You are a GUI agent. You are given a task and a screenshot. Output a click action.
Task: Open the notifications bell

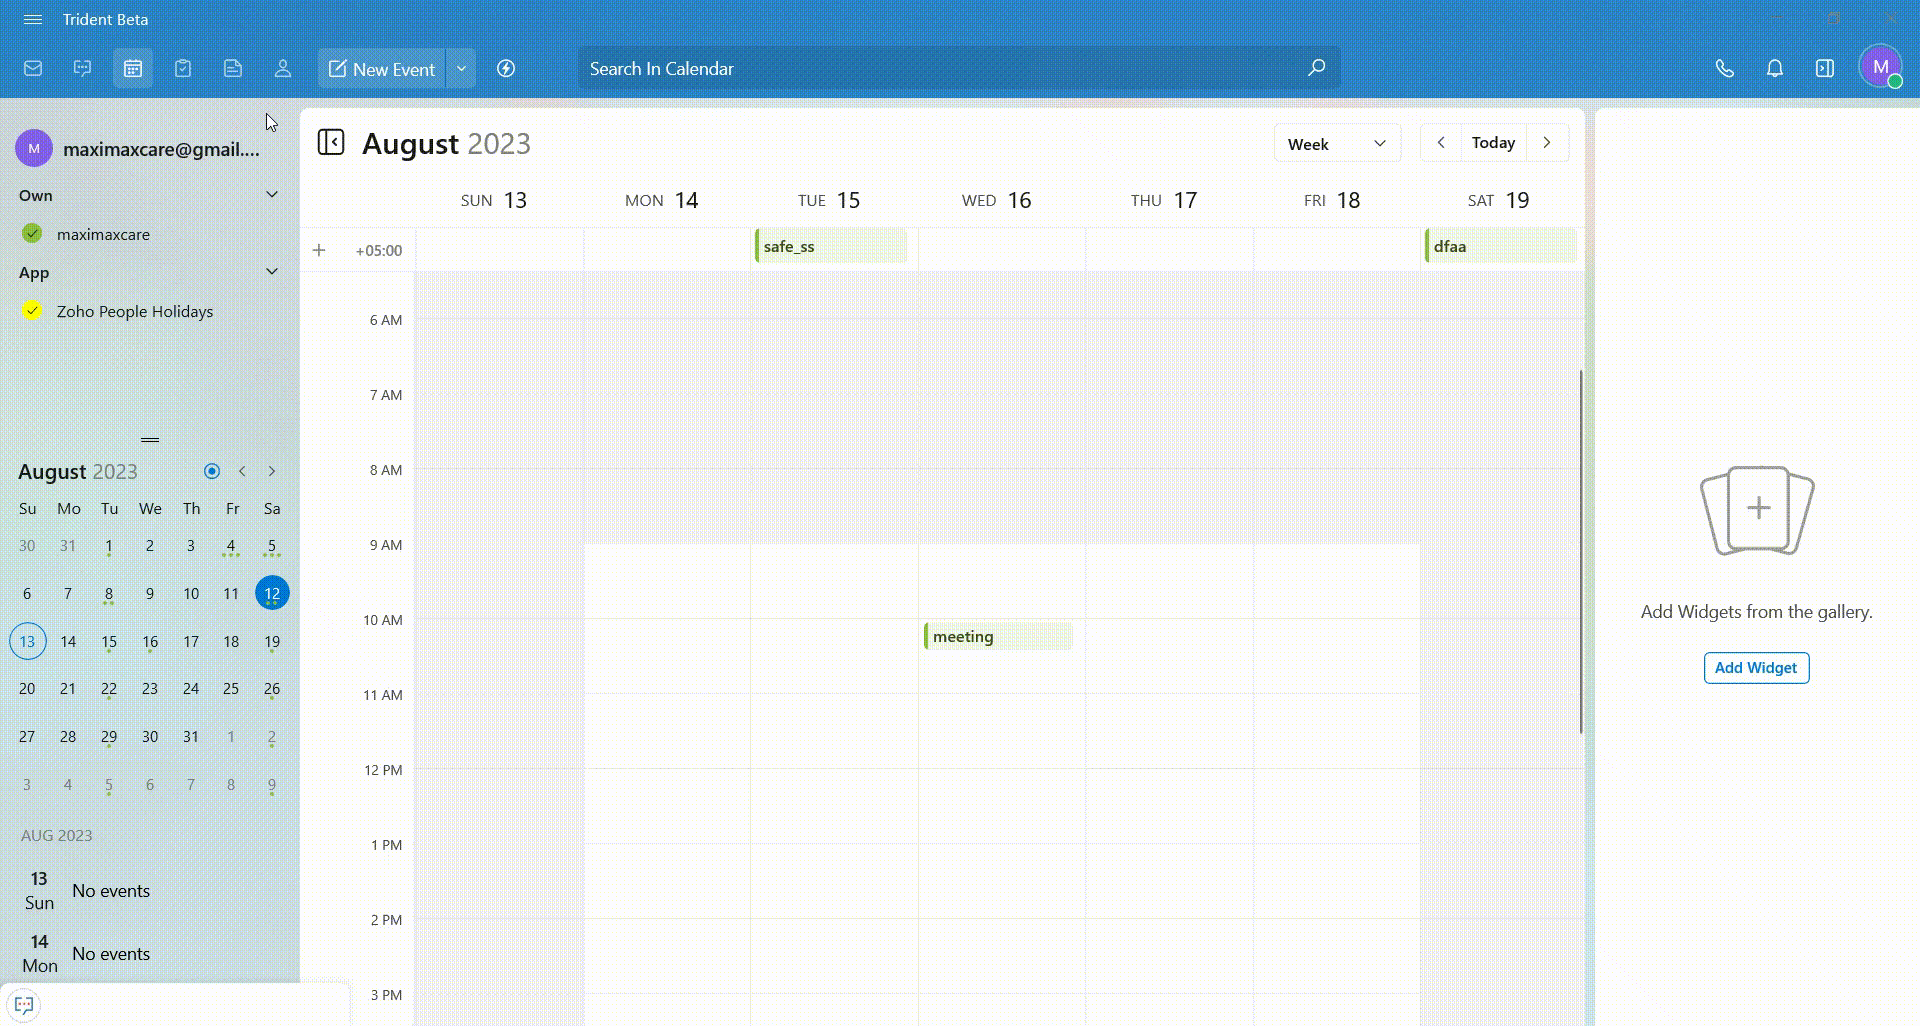point(1774,69)
